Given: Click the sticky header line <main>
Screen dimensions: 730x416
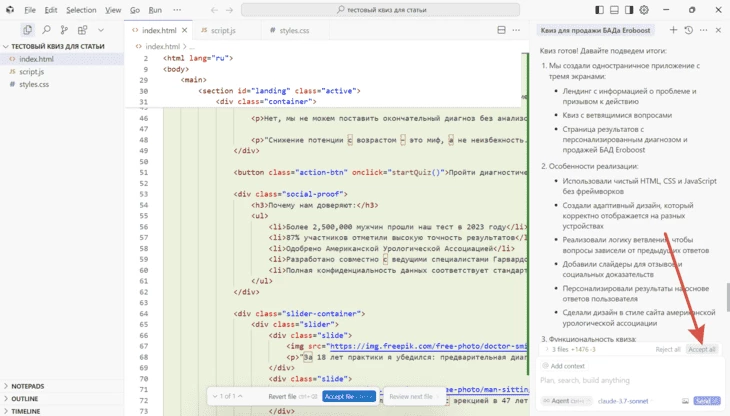Looking at the screenshot, I should coord(194,80).
